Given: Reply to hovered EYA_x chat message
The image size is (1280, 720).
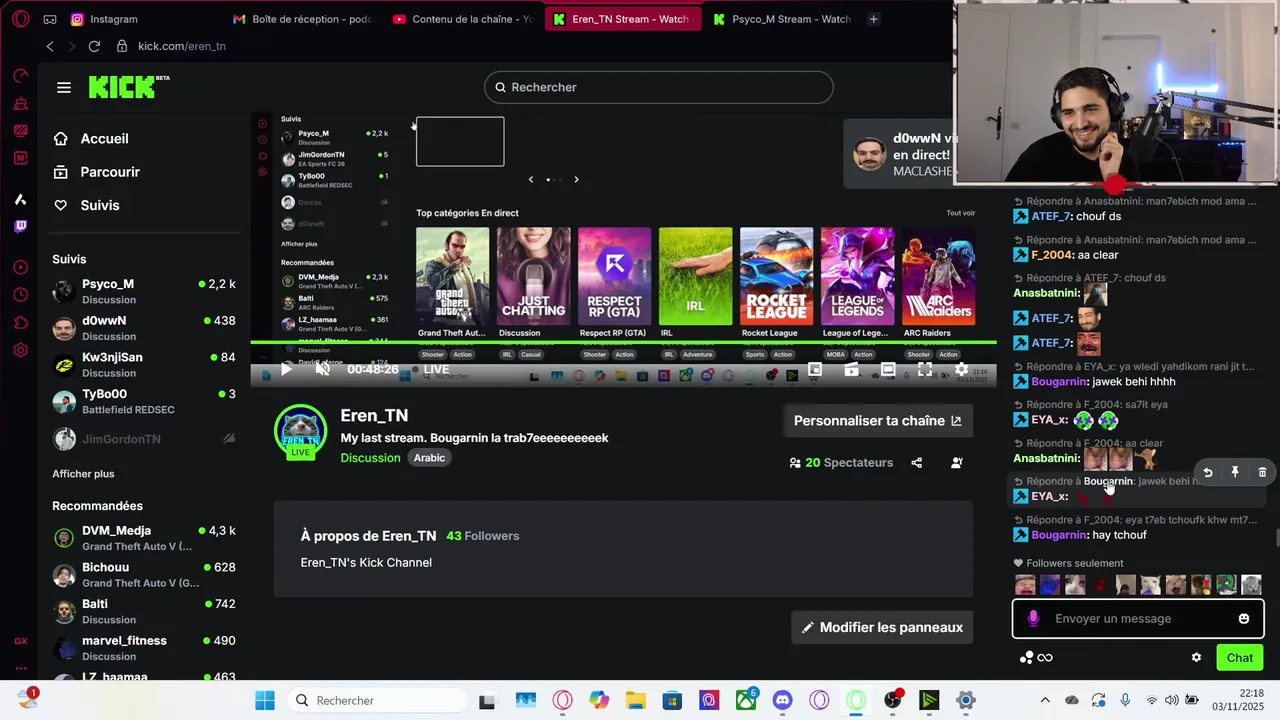Looking at the screenshot, I should pyautogui.click(x=1208, y=472).
